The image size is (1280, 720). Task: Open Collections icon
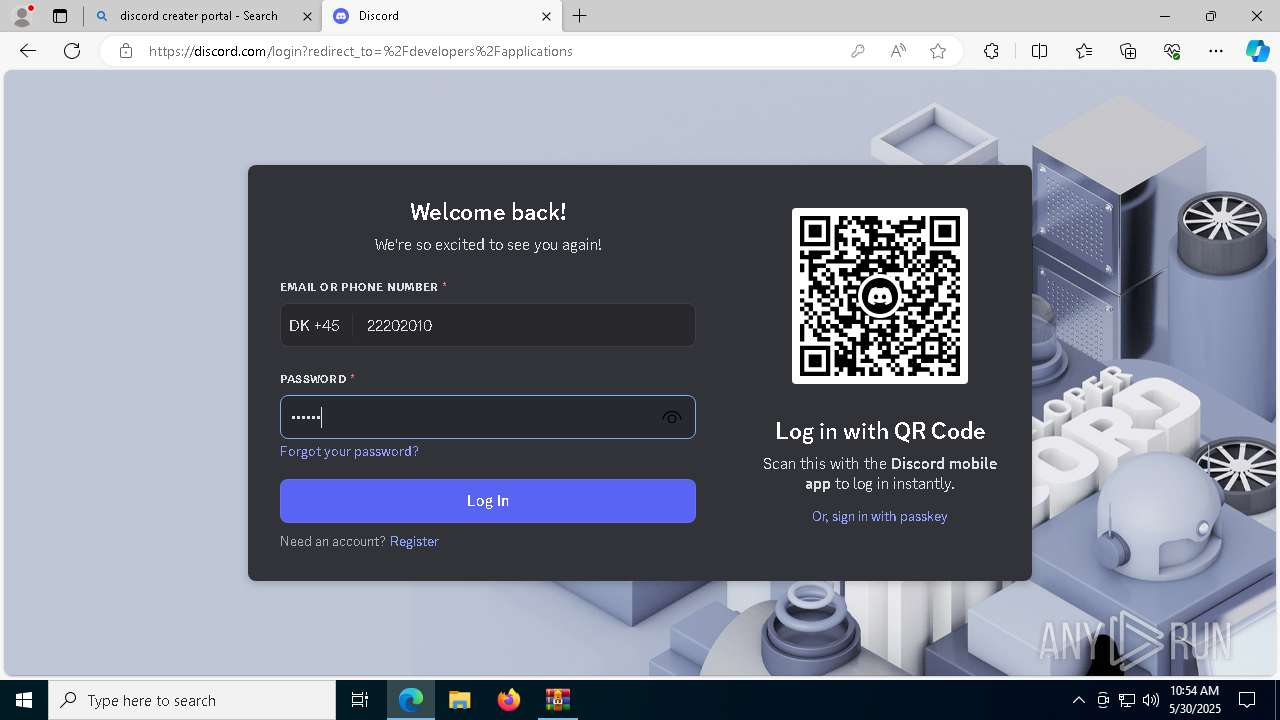click(x=1128, y=51)
